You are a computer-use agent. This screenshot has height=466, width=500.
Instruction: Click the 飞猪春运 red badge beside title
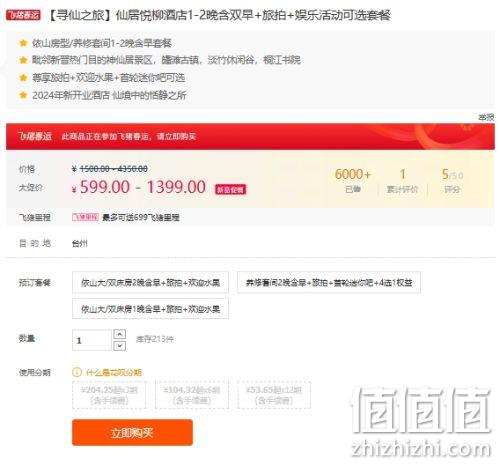[23, 15]
